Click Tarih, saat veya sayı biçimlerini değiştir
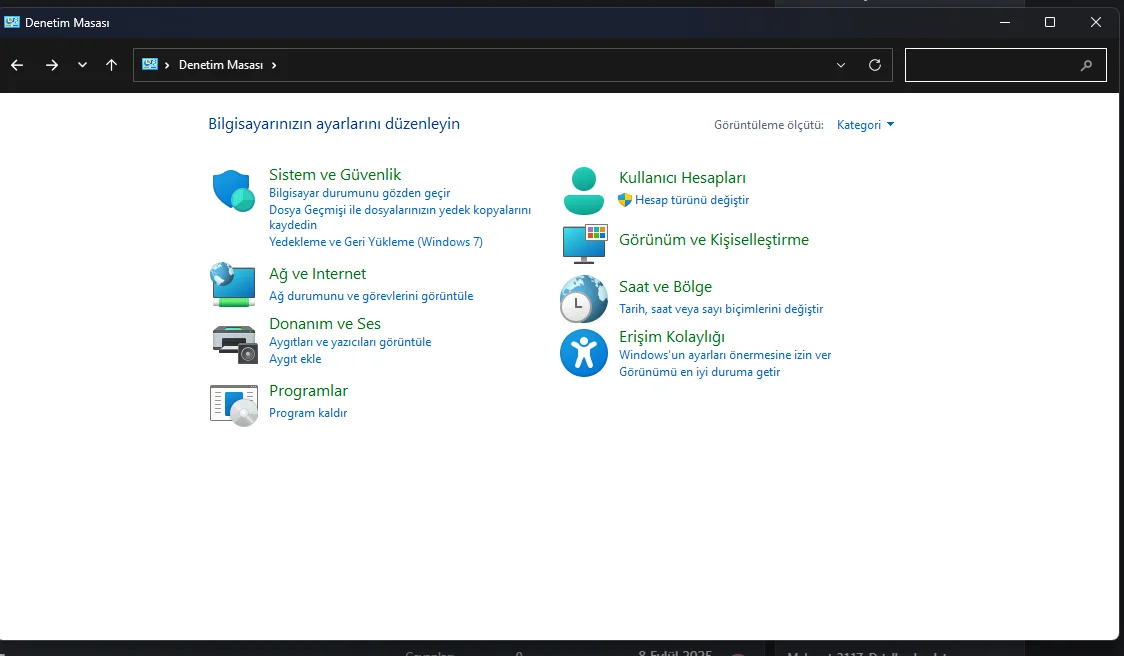This screenshot has height=656, width=1124. pos(721,309)
